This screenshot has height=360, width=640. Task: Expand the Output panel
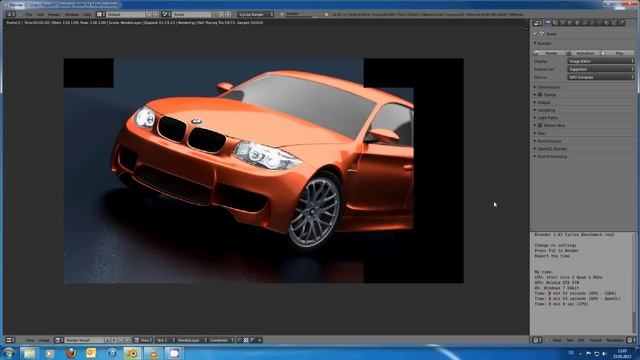[x=543, y=102]
